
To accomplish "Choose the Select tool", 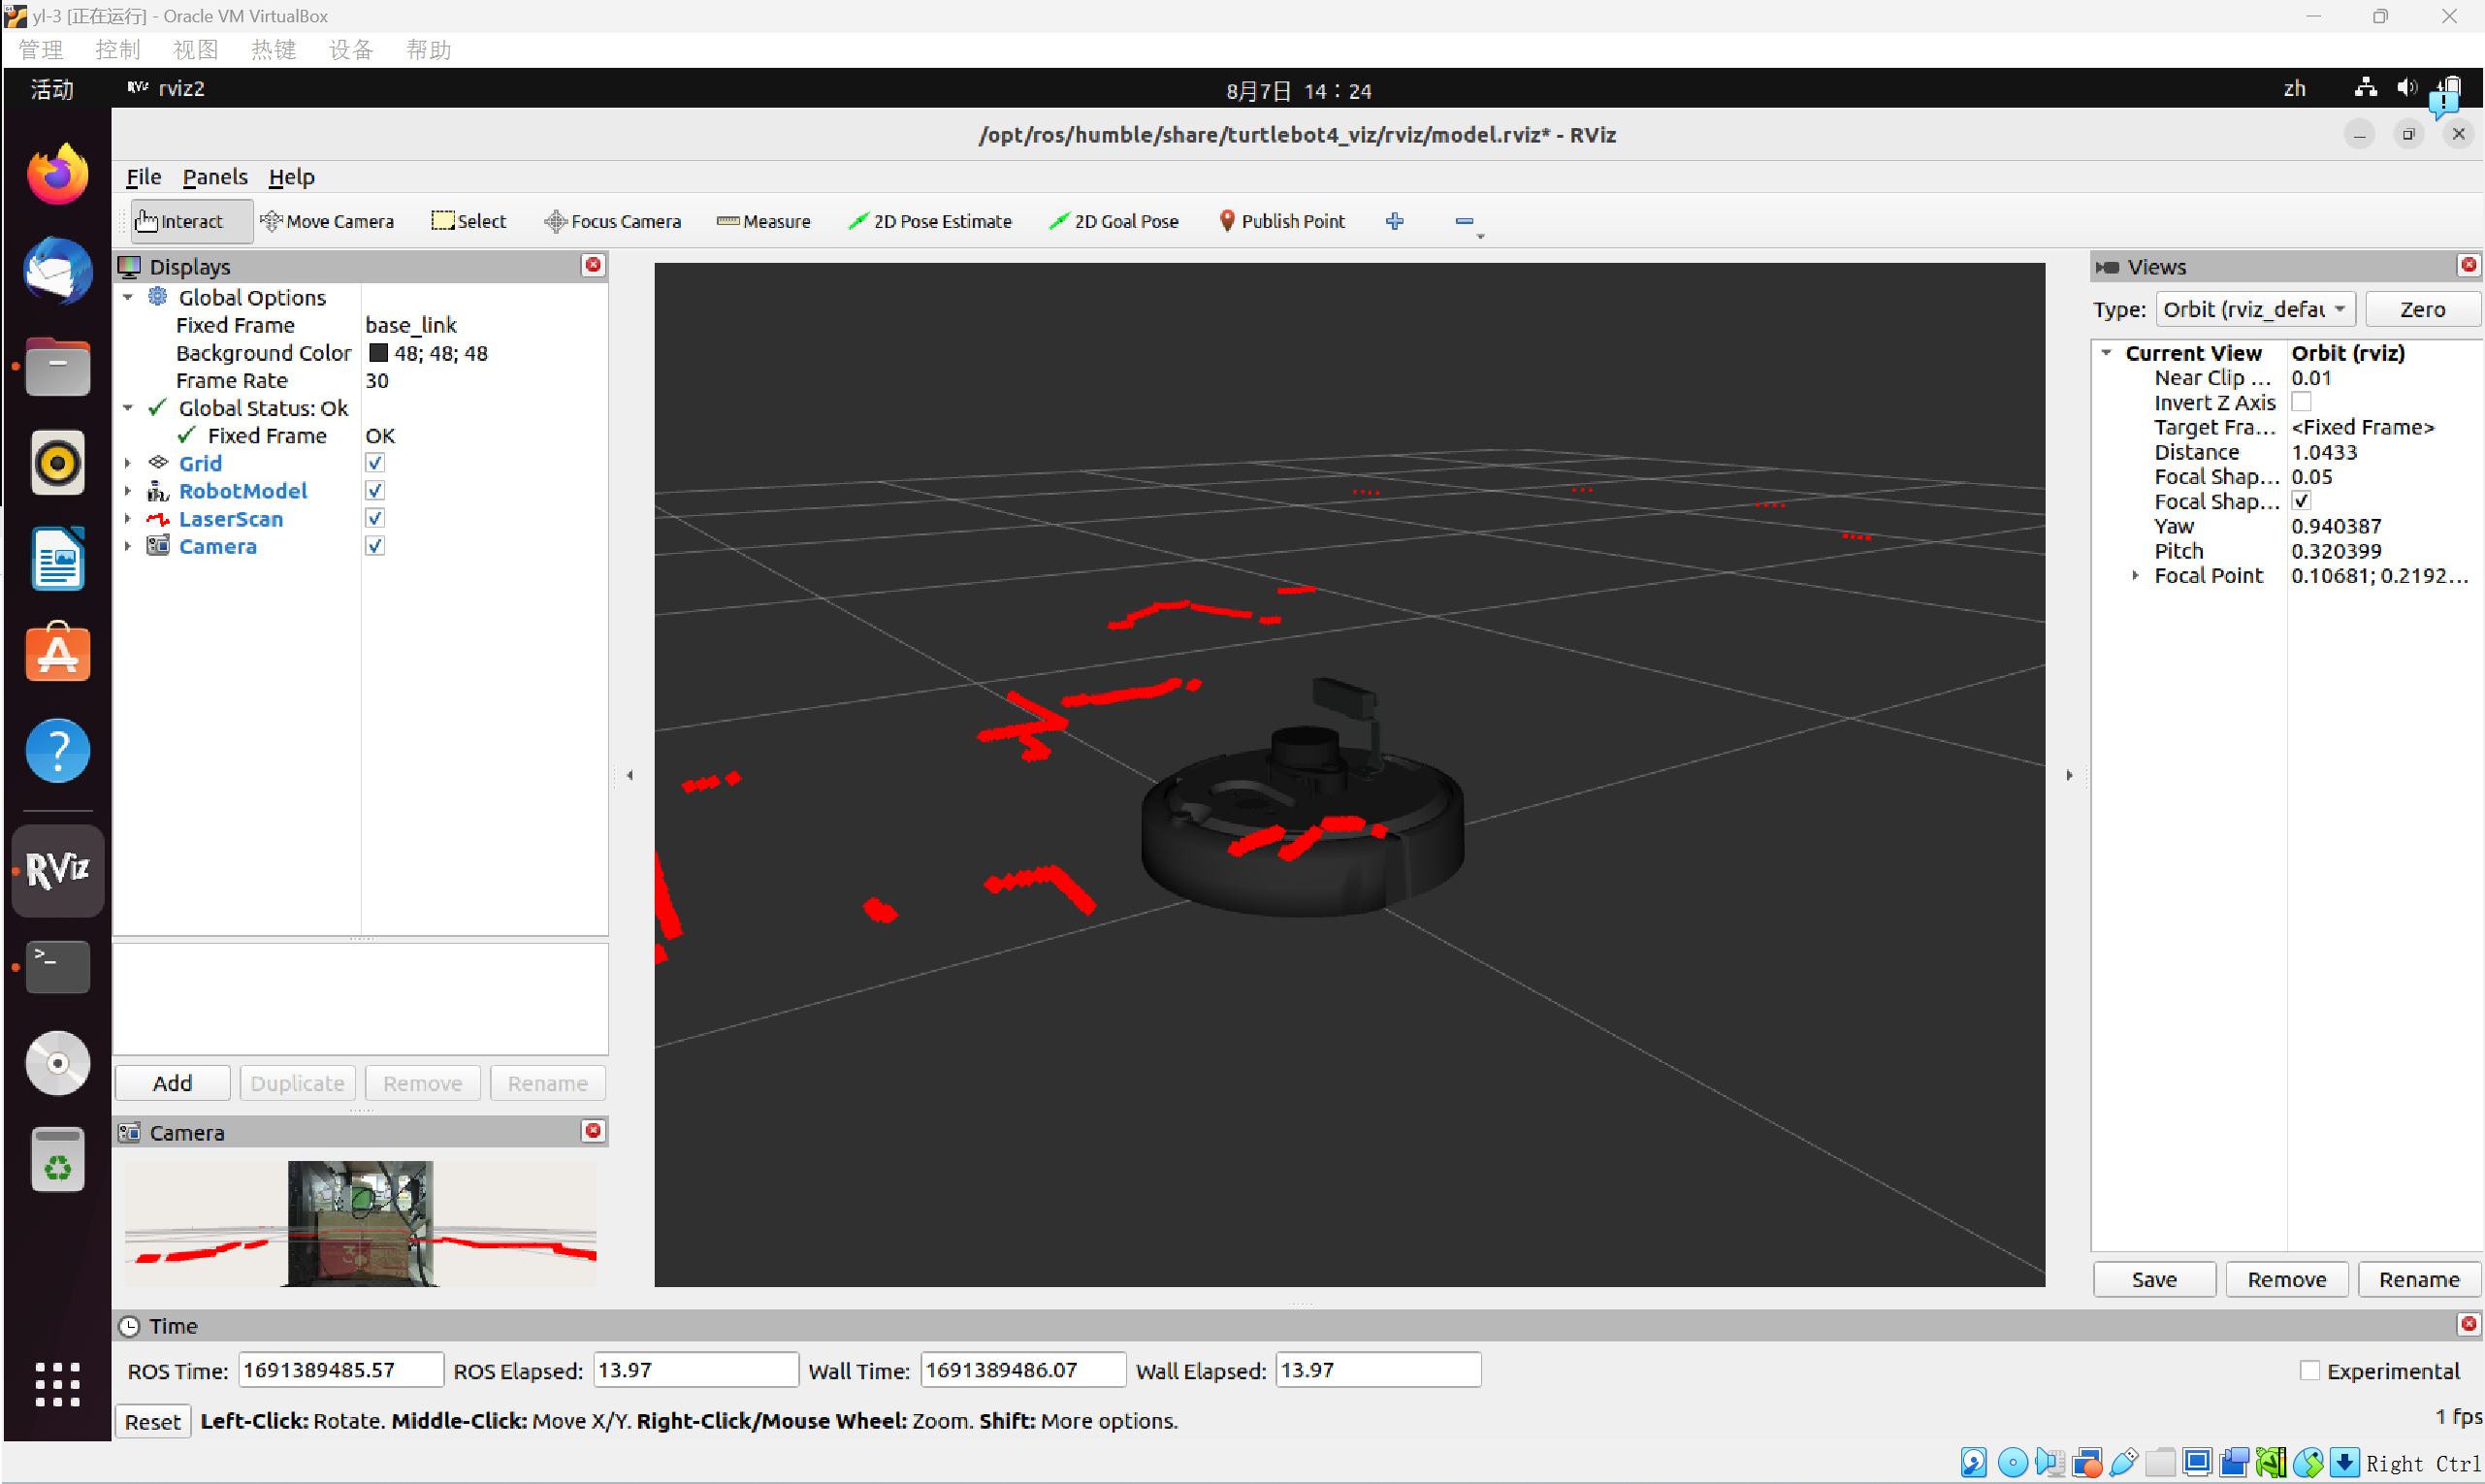I will click(x=469, y=221).
